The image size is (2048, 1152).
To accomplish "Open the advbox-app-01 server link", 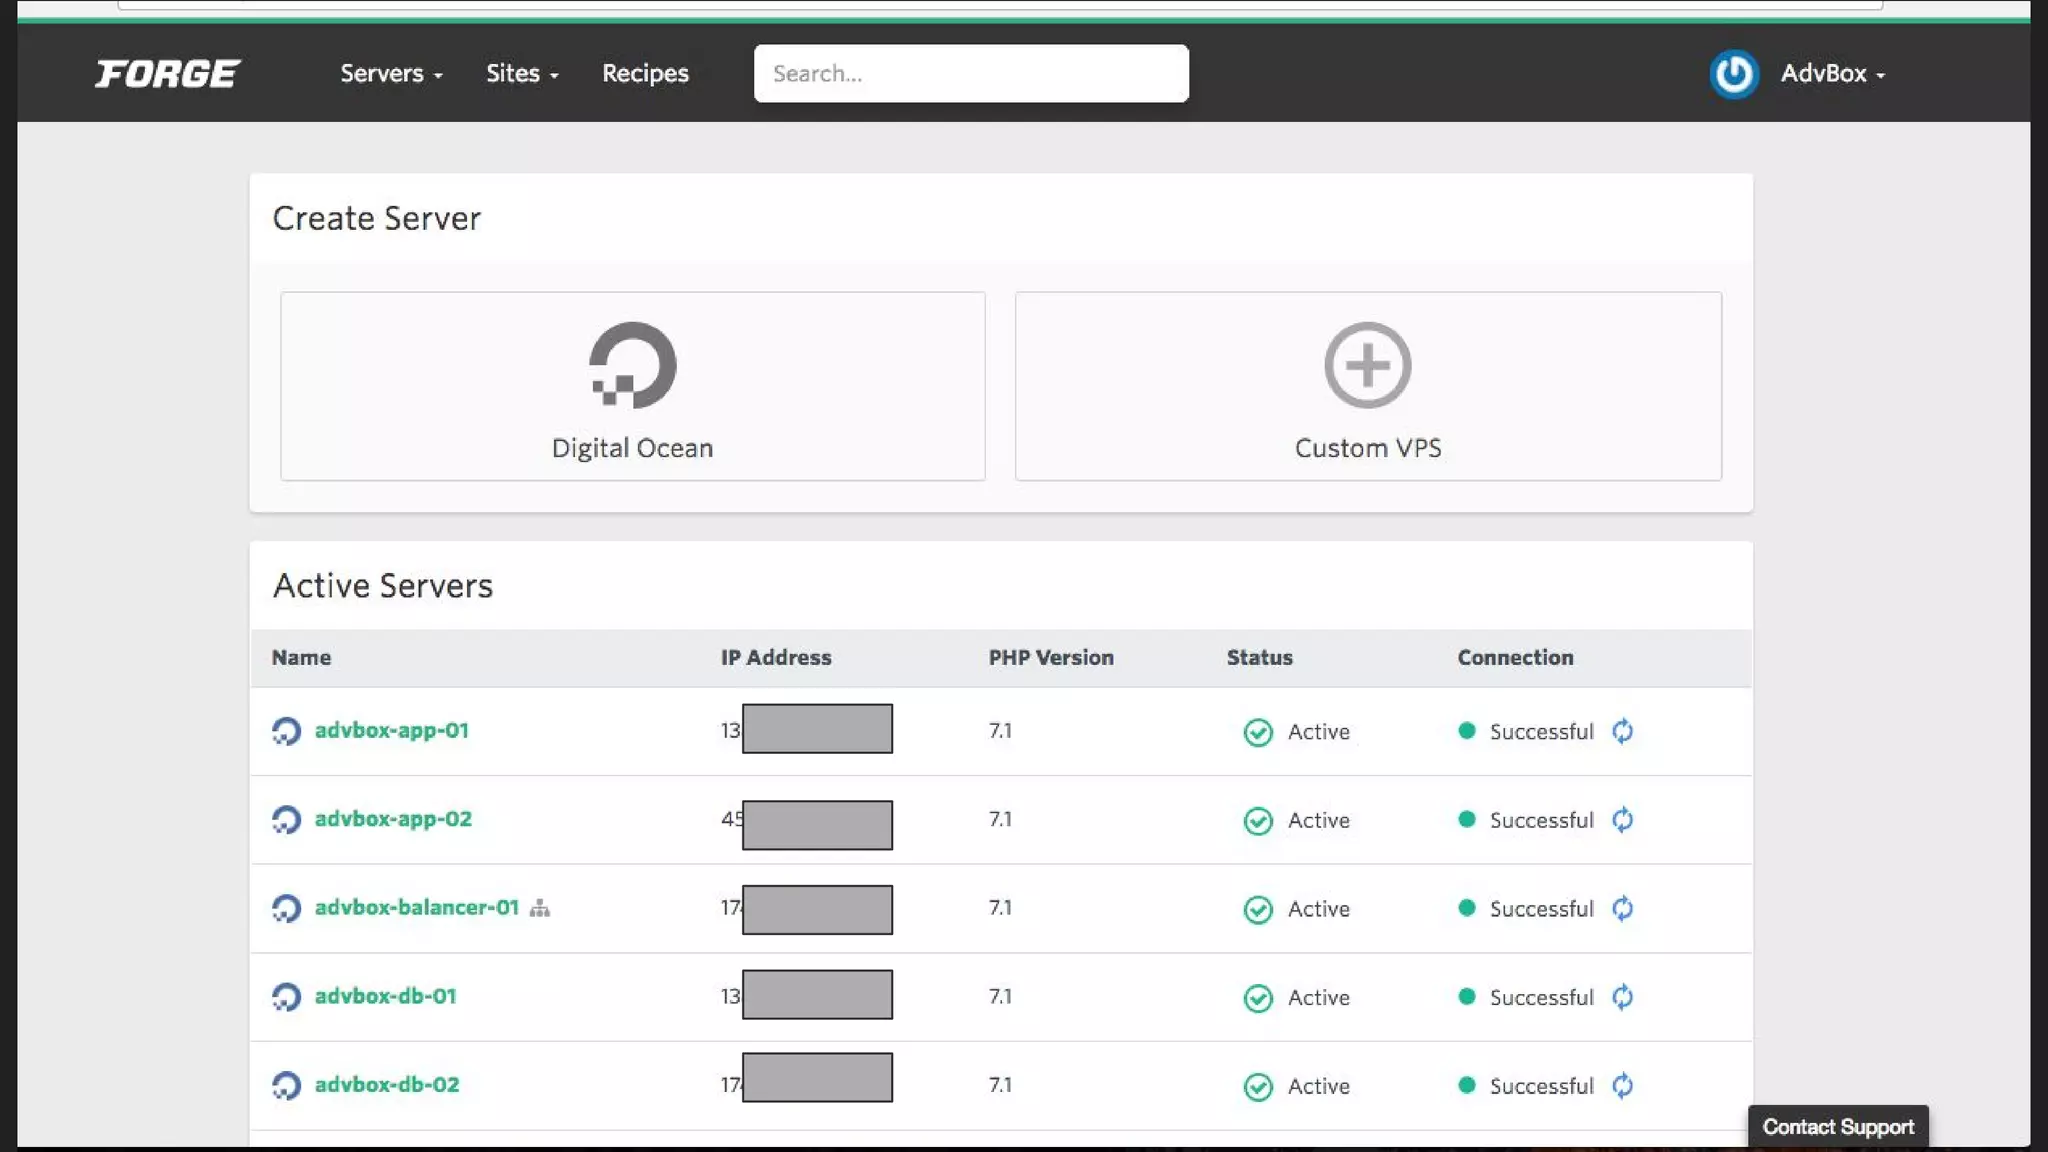I will coord(391,730).
